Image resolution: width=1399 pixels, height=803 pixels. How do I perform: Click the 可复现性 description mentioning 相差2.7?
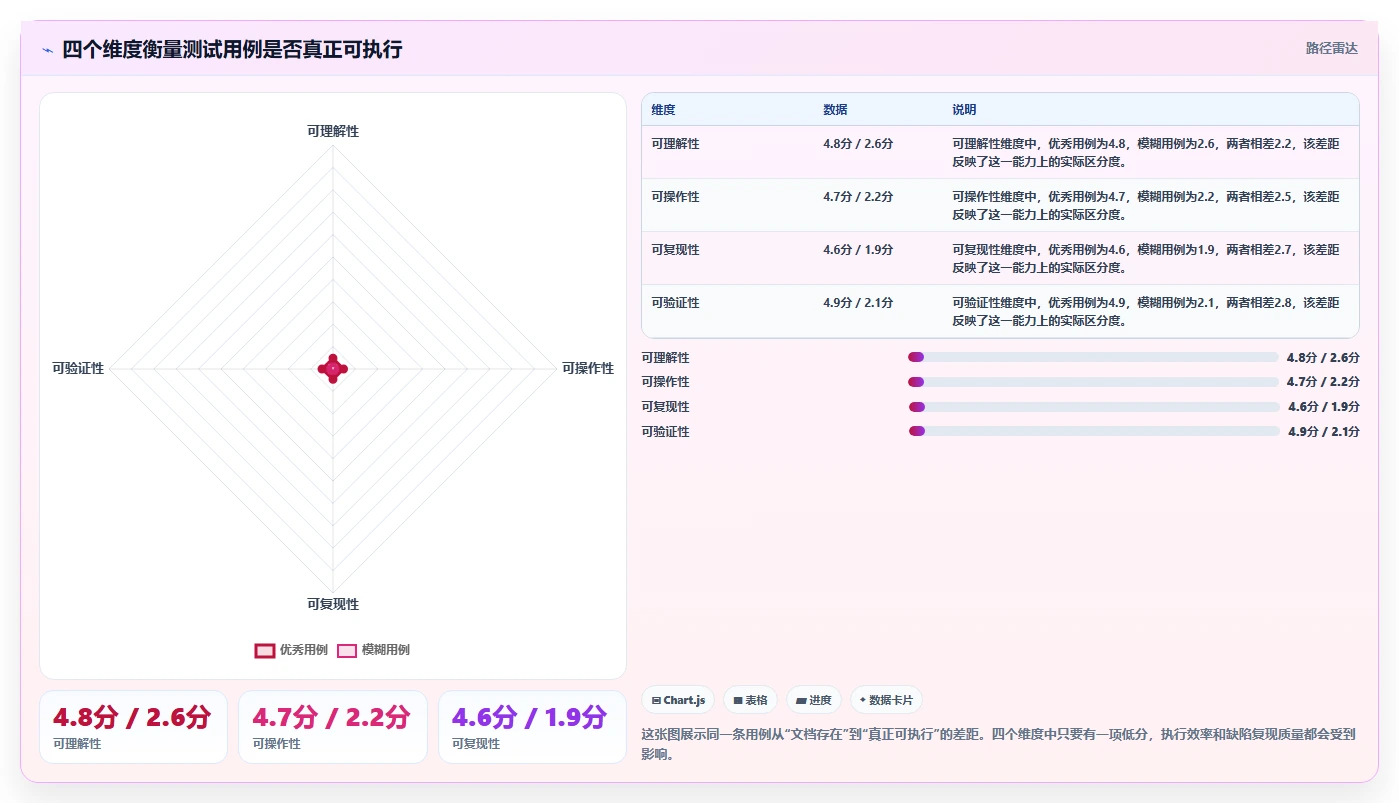click(x=1146, y=259)
